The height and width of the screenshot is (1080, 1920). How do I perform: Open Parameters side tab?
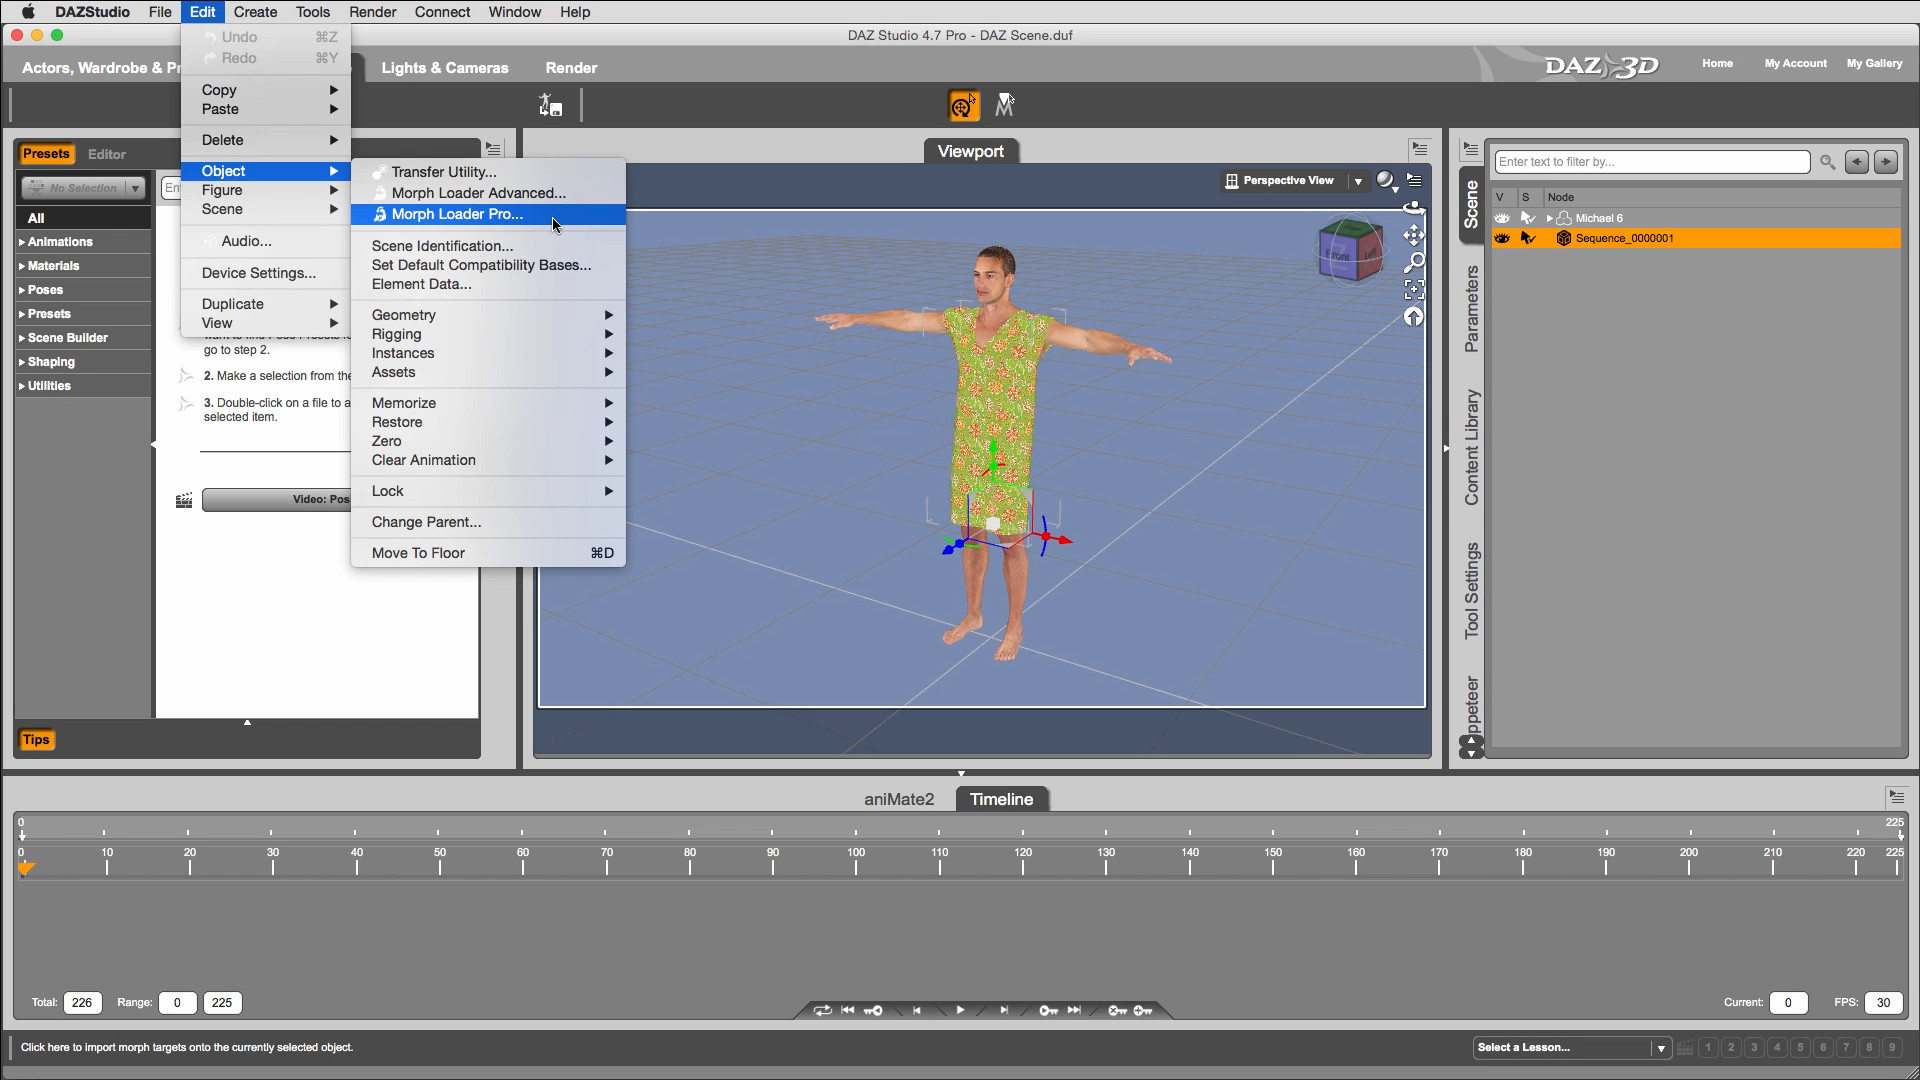[x=1471, y=309]
